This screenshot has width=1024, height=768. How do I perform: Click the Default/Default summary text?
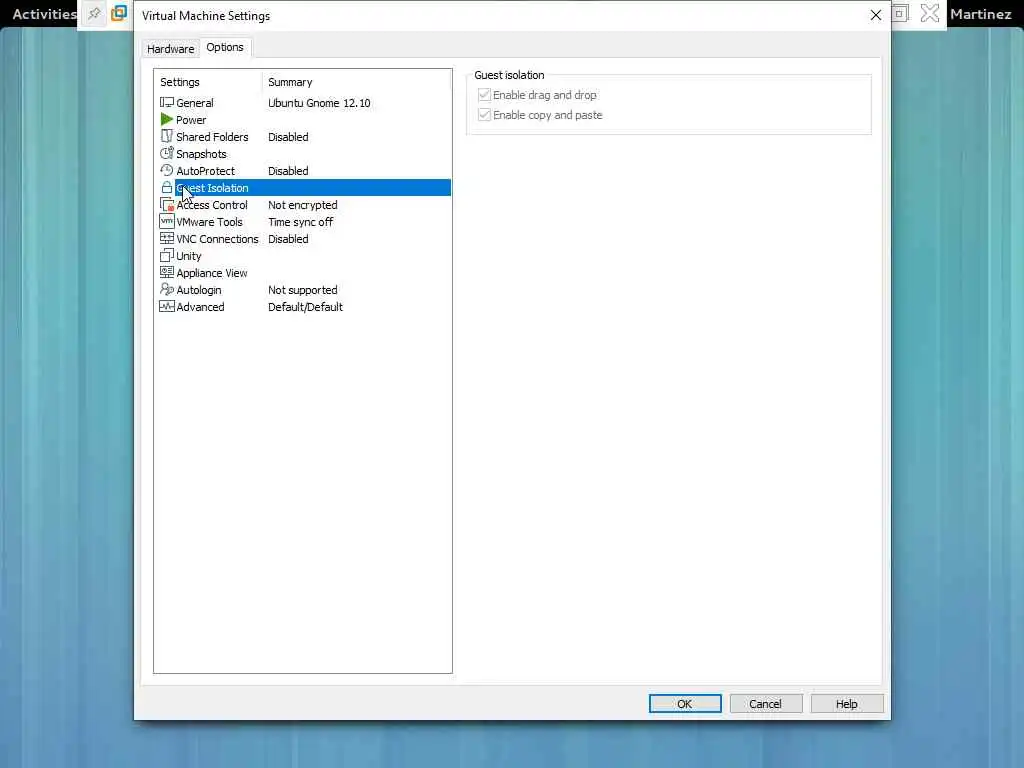click(305, 306)
